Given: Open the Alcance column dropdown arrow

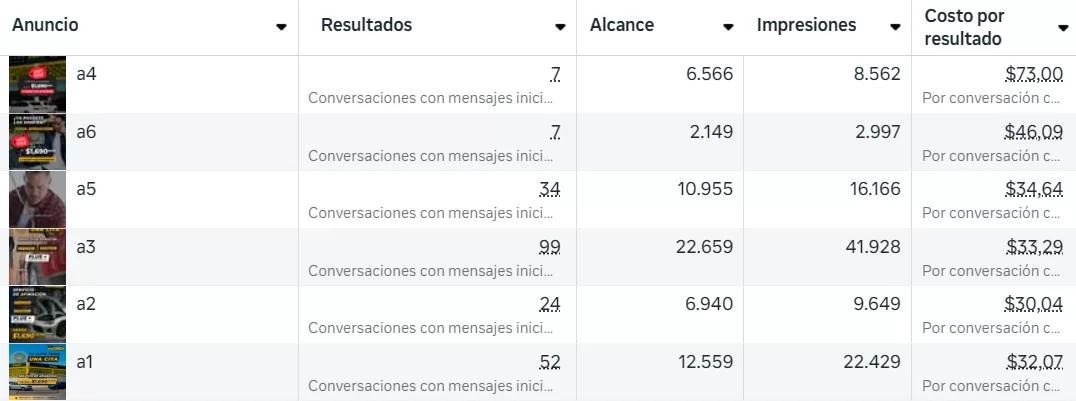Looking at the screenshot, I should pyautogui.click(x=728, y=27).
